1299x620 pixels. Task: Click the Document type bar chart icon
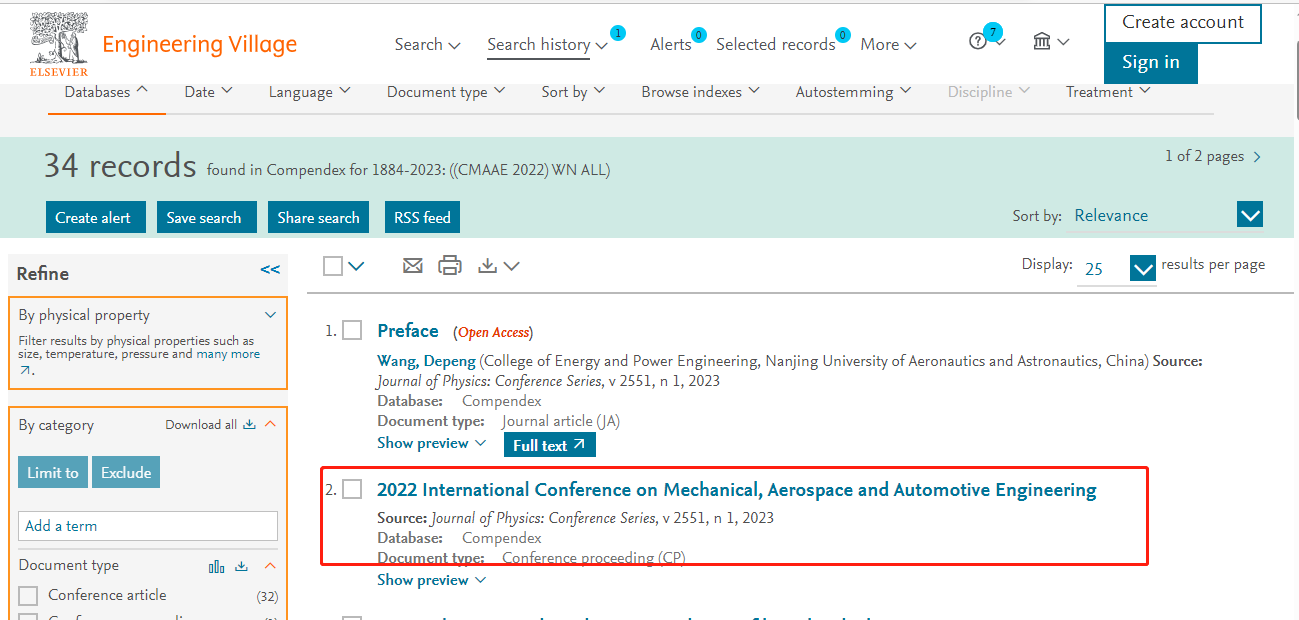(216, 566)
